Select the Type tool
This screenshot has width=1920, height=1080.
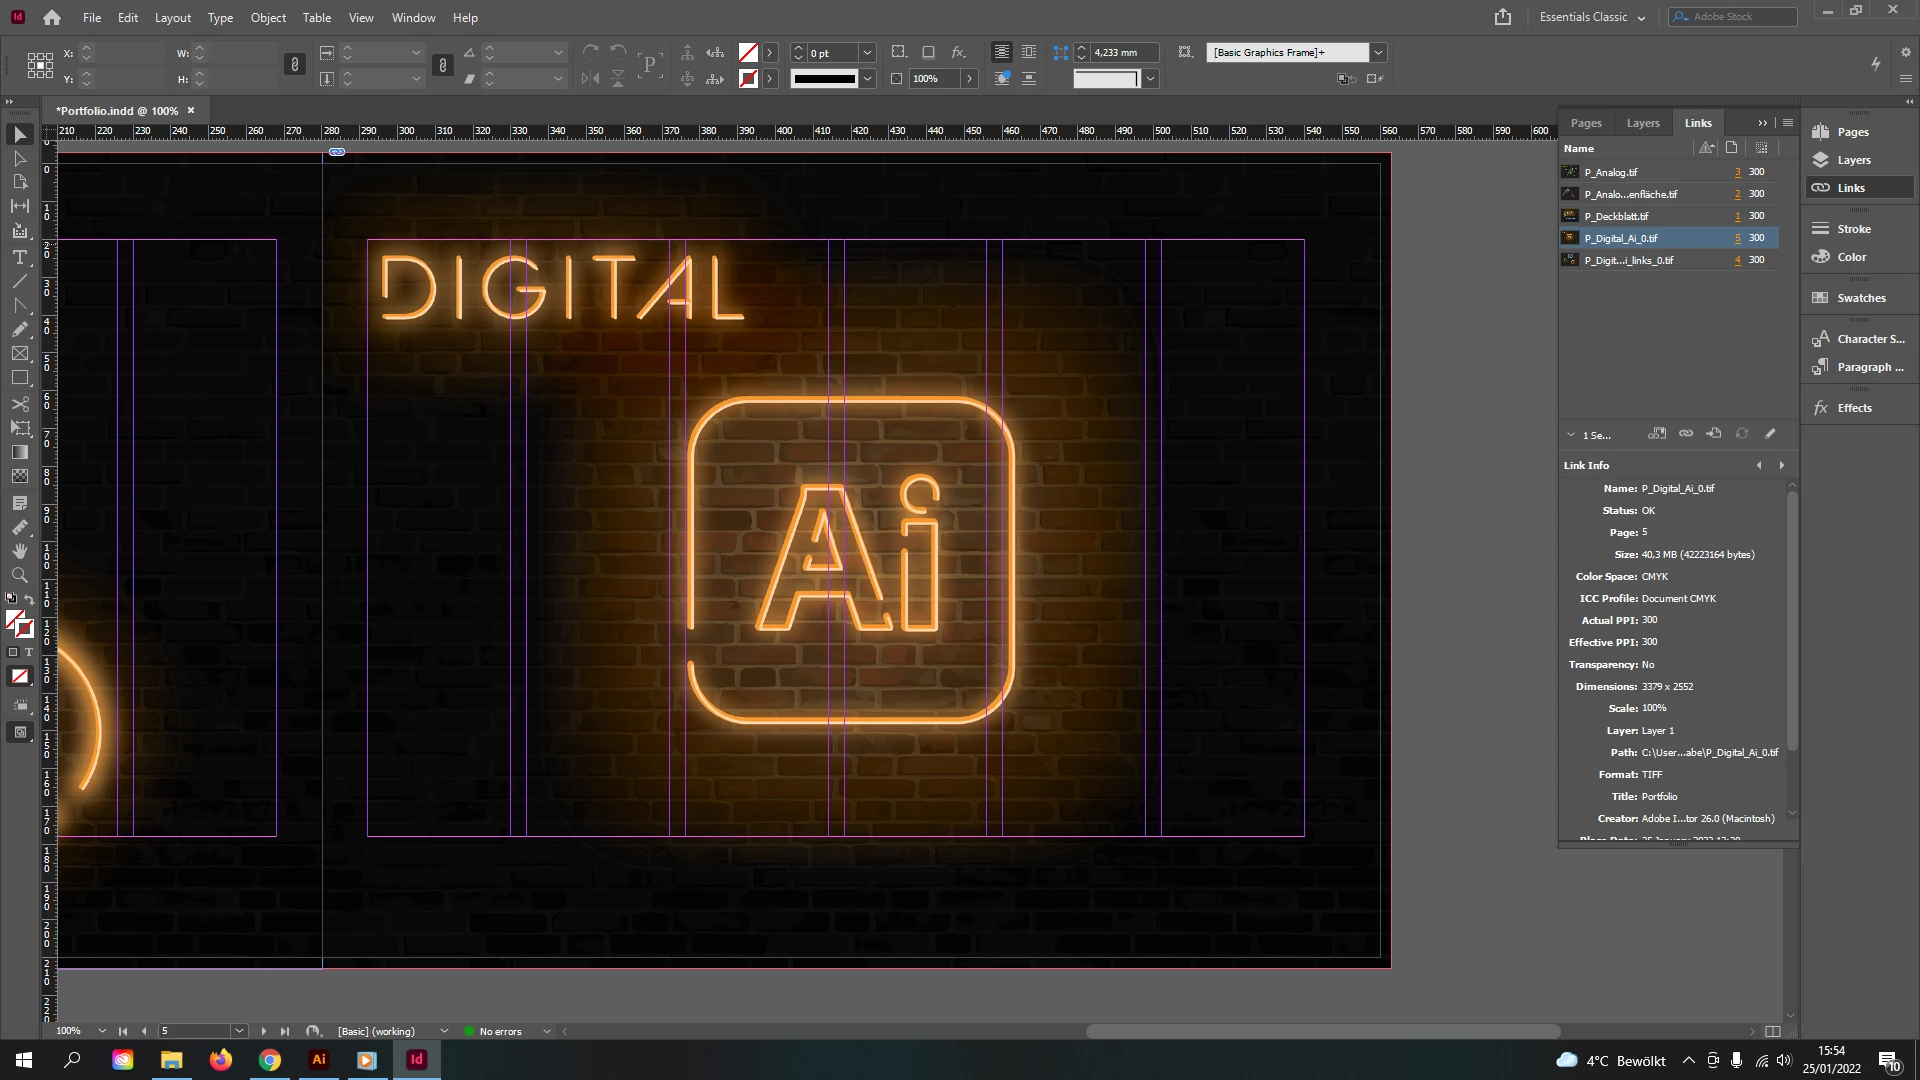pyautogui.click(x=19, y=257)
